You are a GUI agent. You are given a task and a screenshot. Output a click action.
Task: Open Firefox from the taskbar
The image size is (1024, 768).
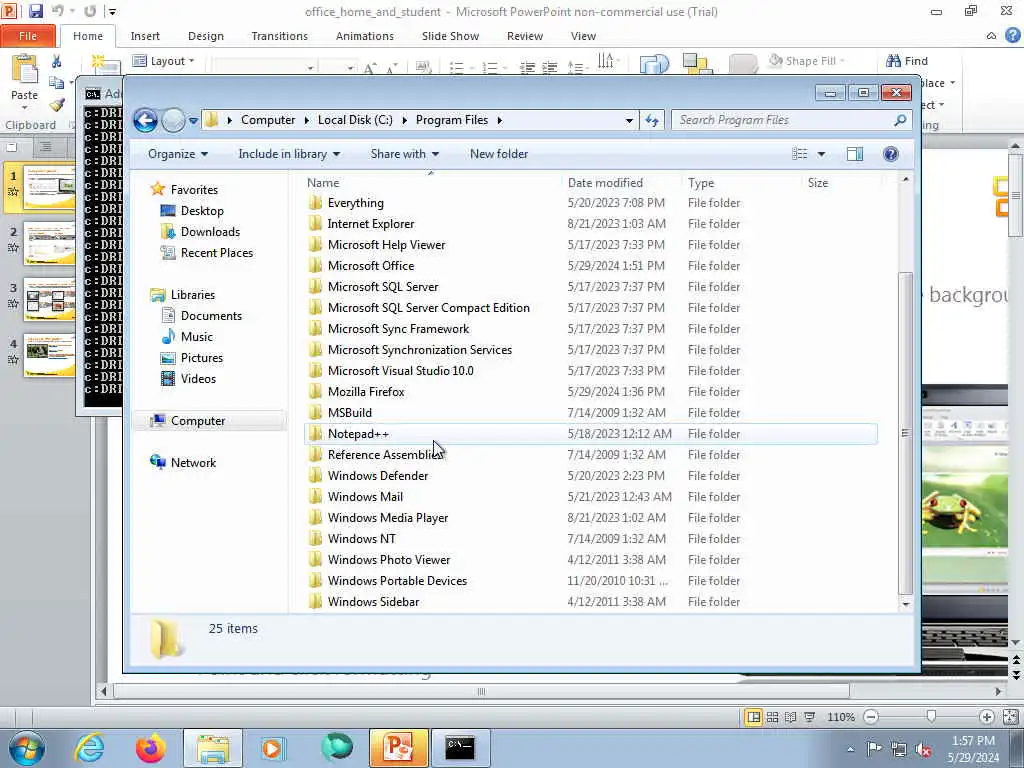[x=150, y=748]
